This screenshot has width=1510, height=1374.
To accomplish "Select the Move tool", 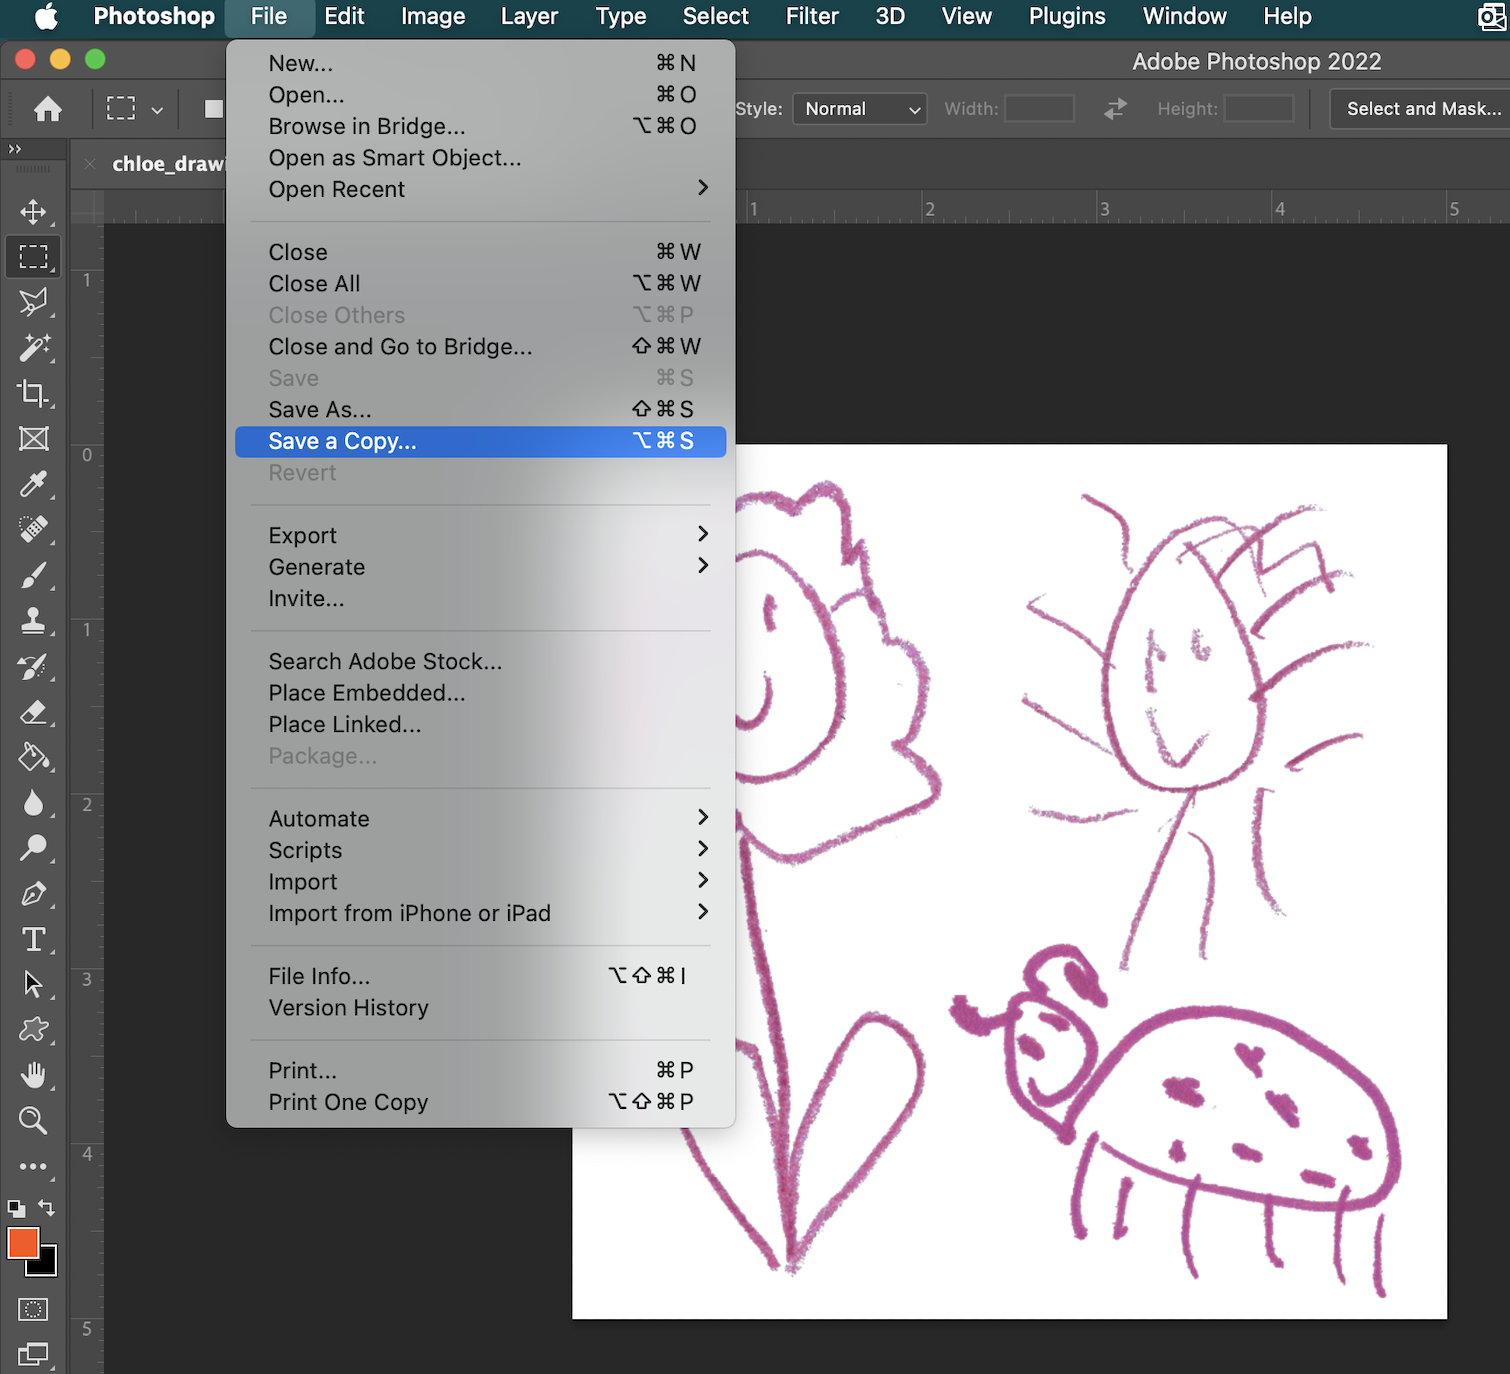I will click(x=33, y=211).
